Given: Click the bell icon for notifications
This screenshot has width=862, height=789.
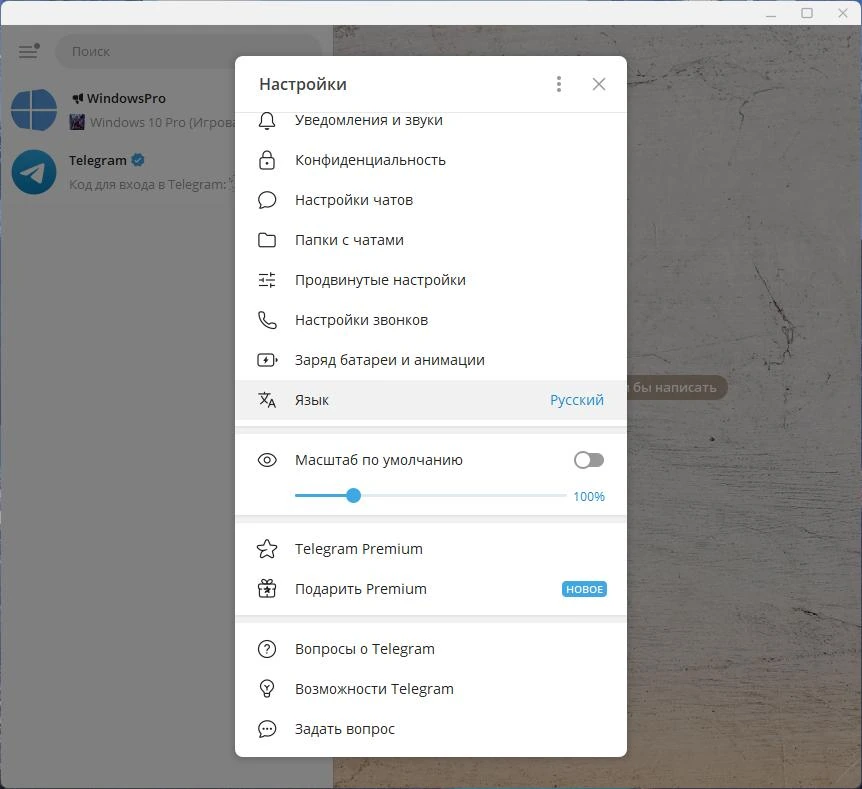Looking at the screenshot, I should coord(267,120).
